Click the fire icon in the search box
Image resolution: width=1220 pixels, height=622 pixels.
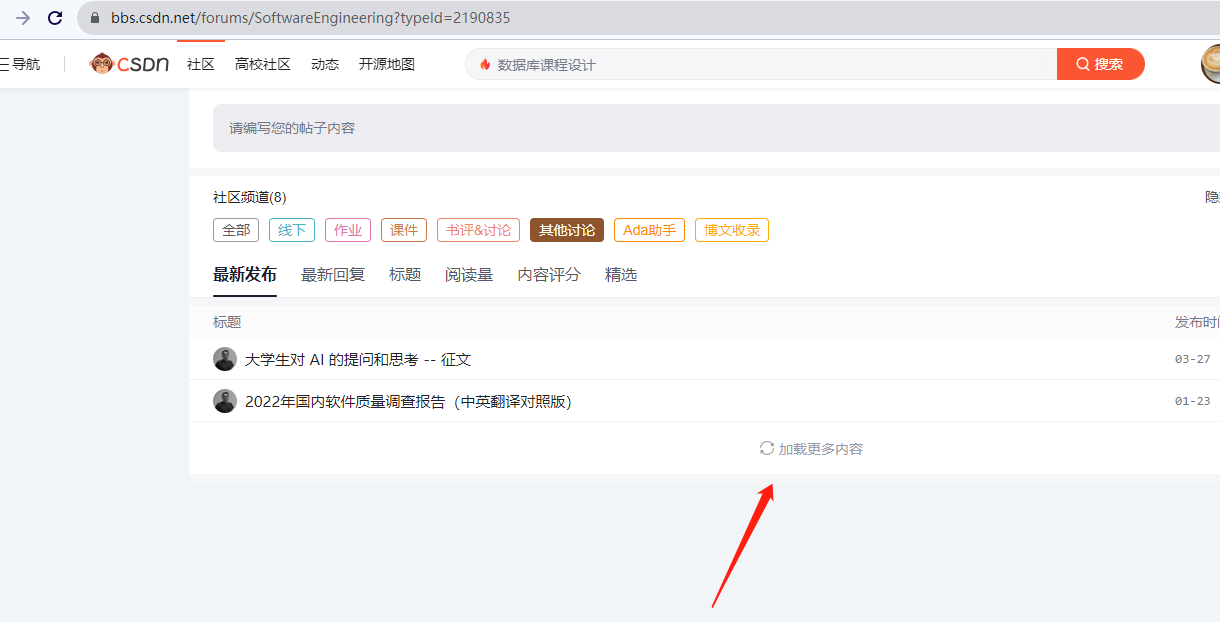click(485, 64)
